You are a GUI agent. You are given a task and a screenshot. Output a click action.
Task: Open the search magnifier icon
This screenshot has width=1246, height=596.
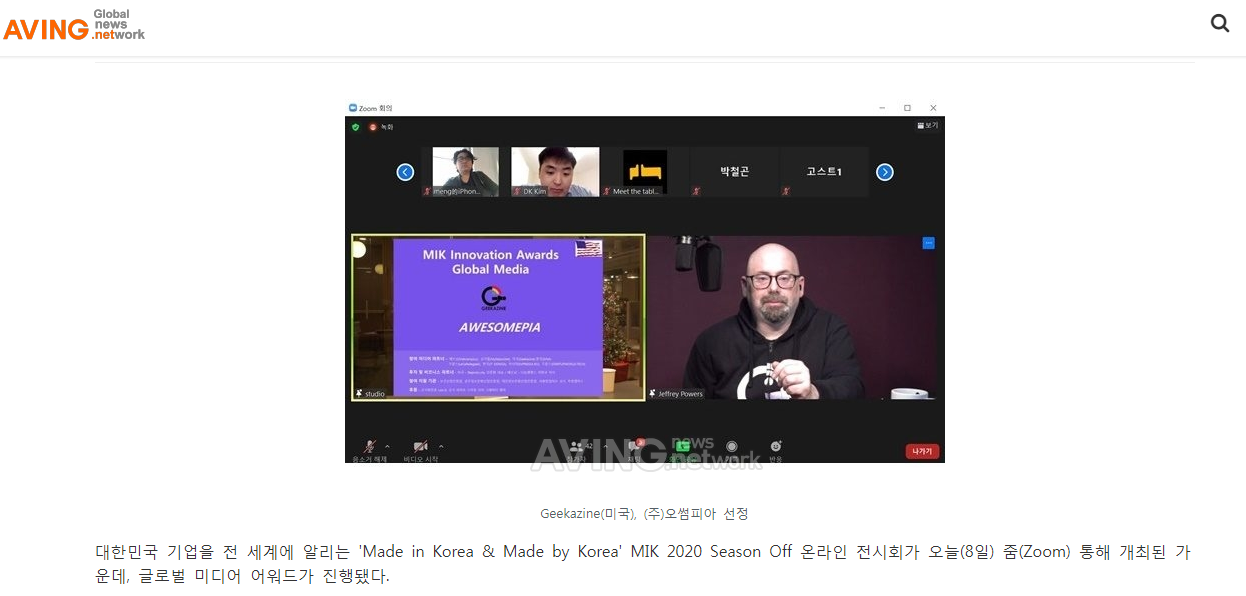pos(1220,23)
